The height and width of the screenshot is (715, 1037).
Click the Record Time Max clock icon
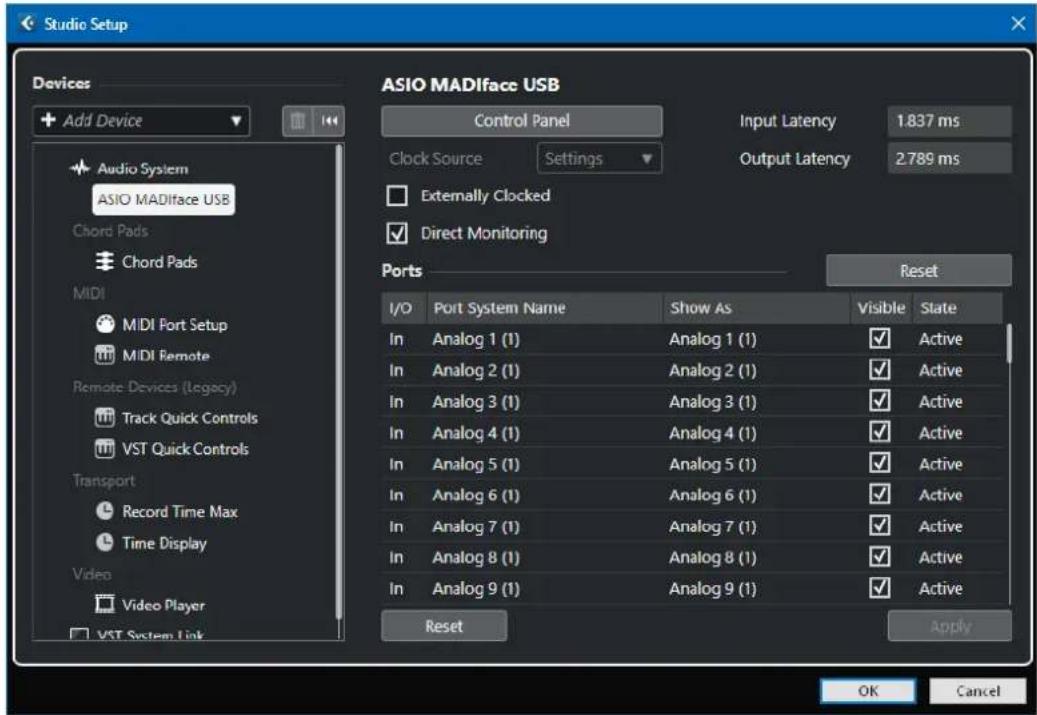click(104, 511)
